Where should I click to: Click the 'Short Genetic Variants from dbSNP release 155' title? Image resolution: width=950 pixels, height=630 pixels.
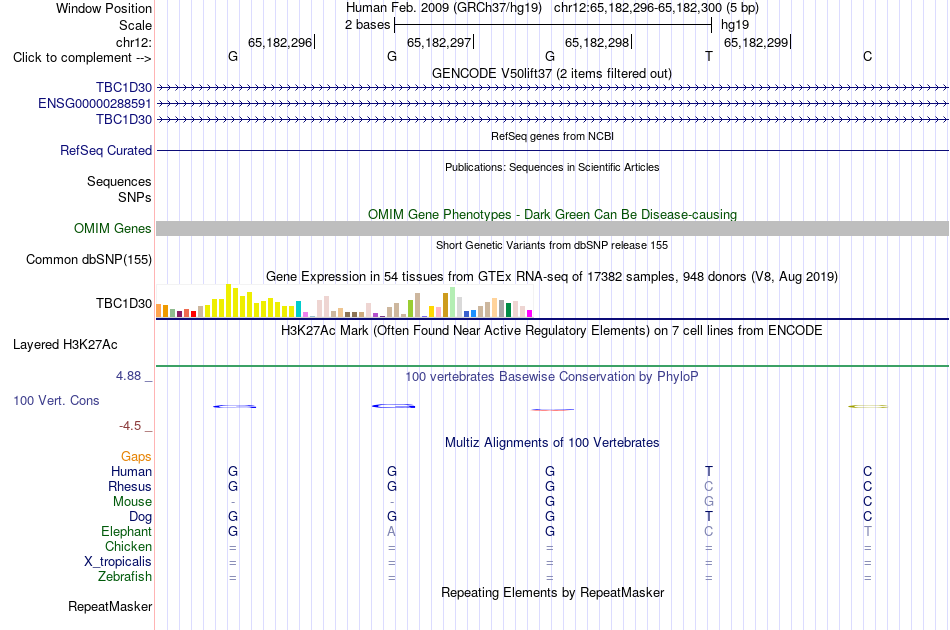click(x=552, y=245)
